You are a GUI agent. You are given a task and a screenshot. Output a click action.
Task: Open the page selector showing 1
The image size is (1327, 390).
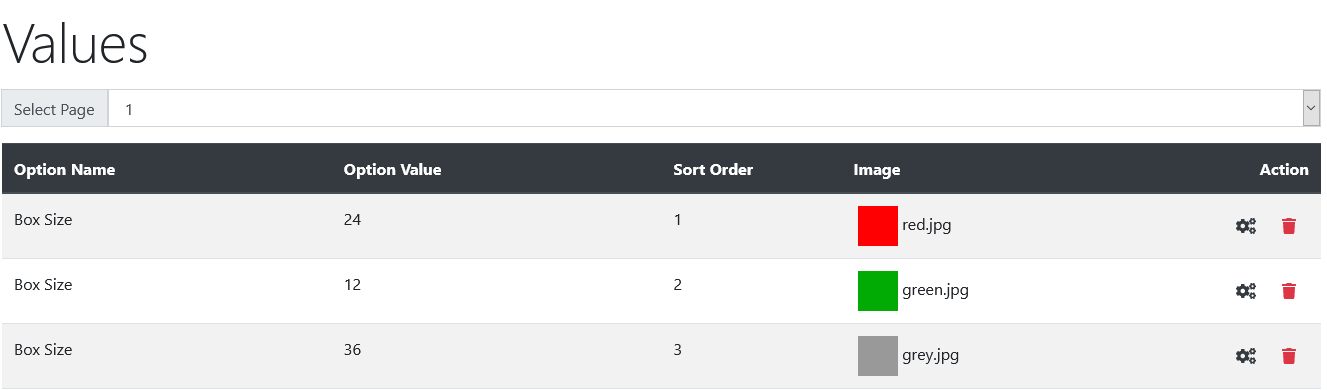[714, 108]
